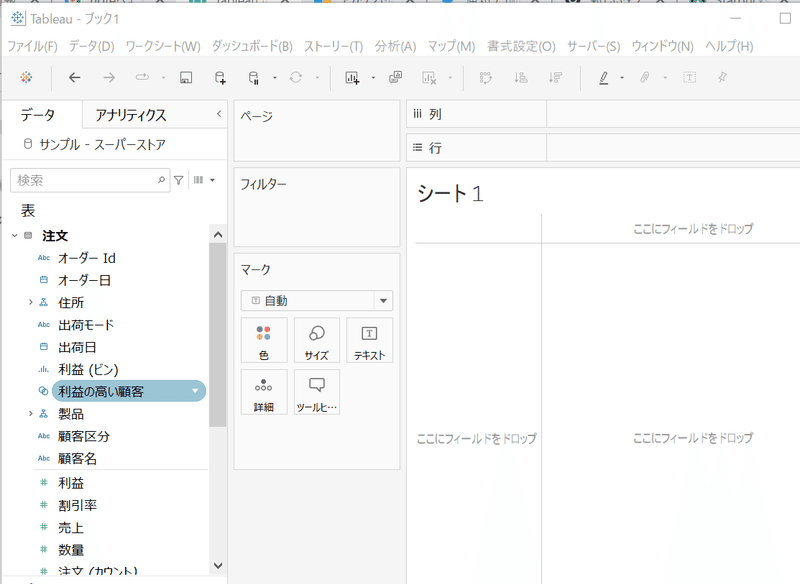Click the data pane scroll up arrow
The width and height of the screenshot is (800, 584).
[x=218, y=235]
